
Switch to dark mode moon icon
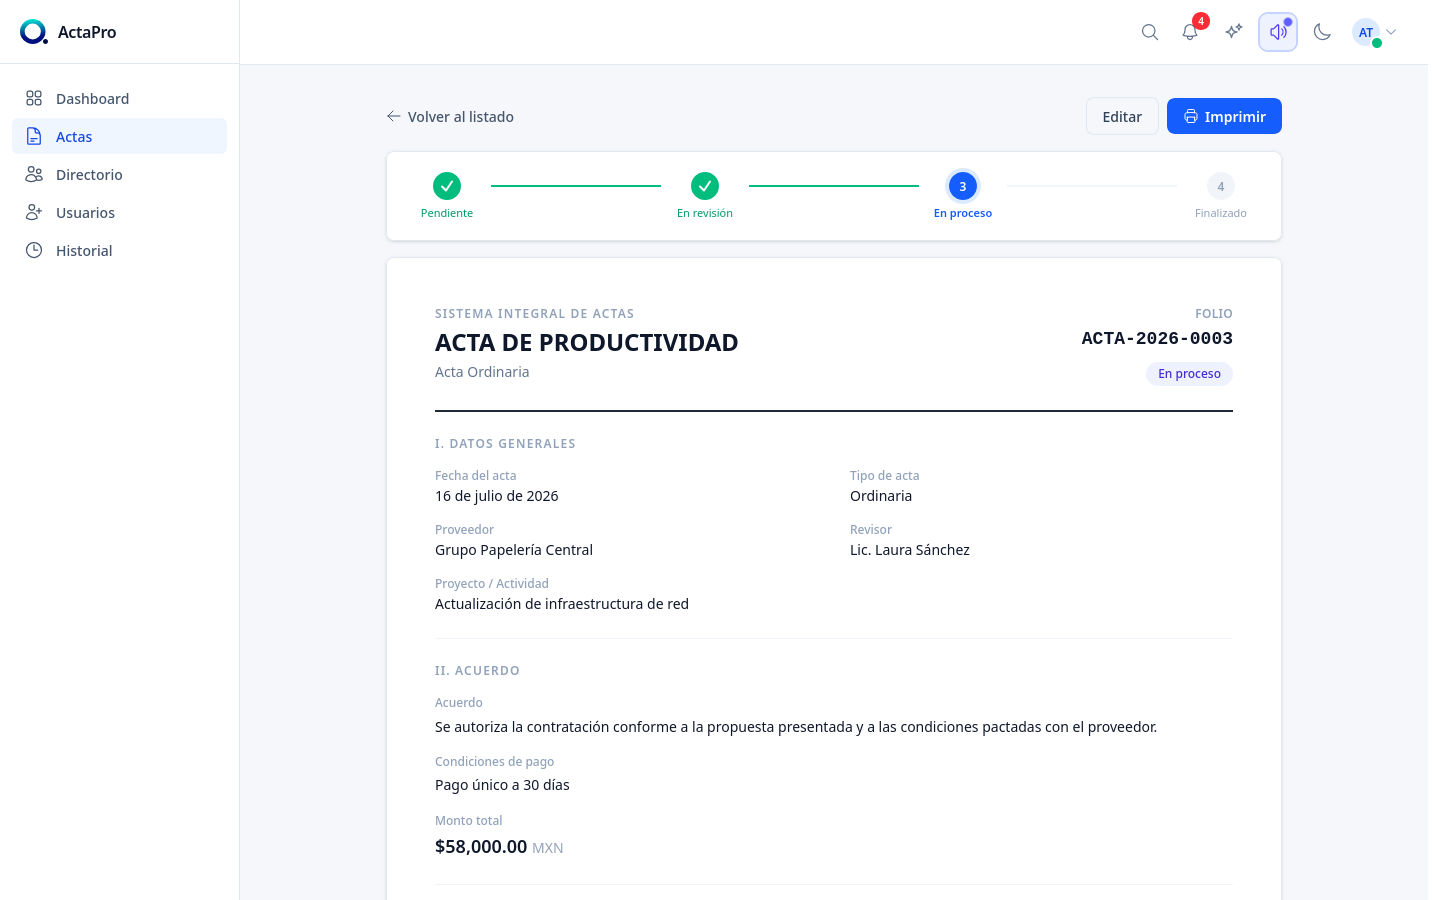pos(1322,32)
